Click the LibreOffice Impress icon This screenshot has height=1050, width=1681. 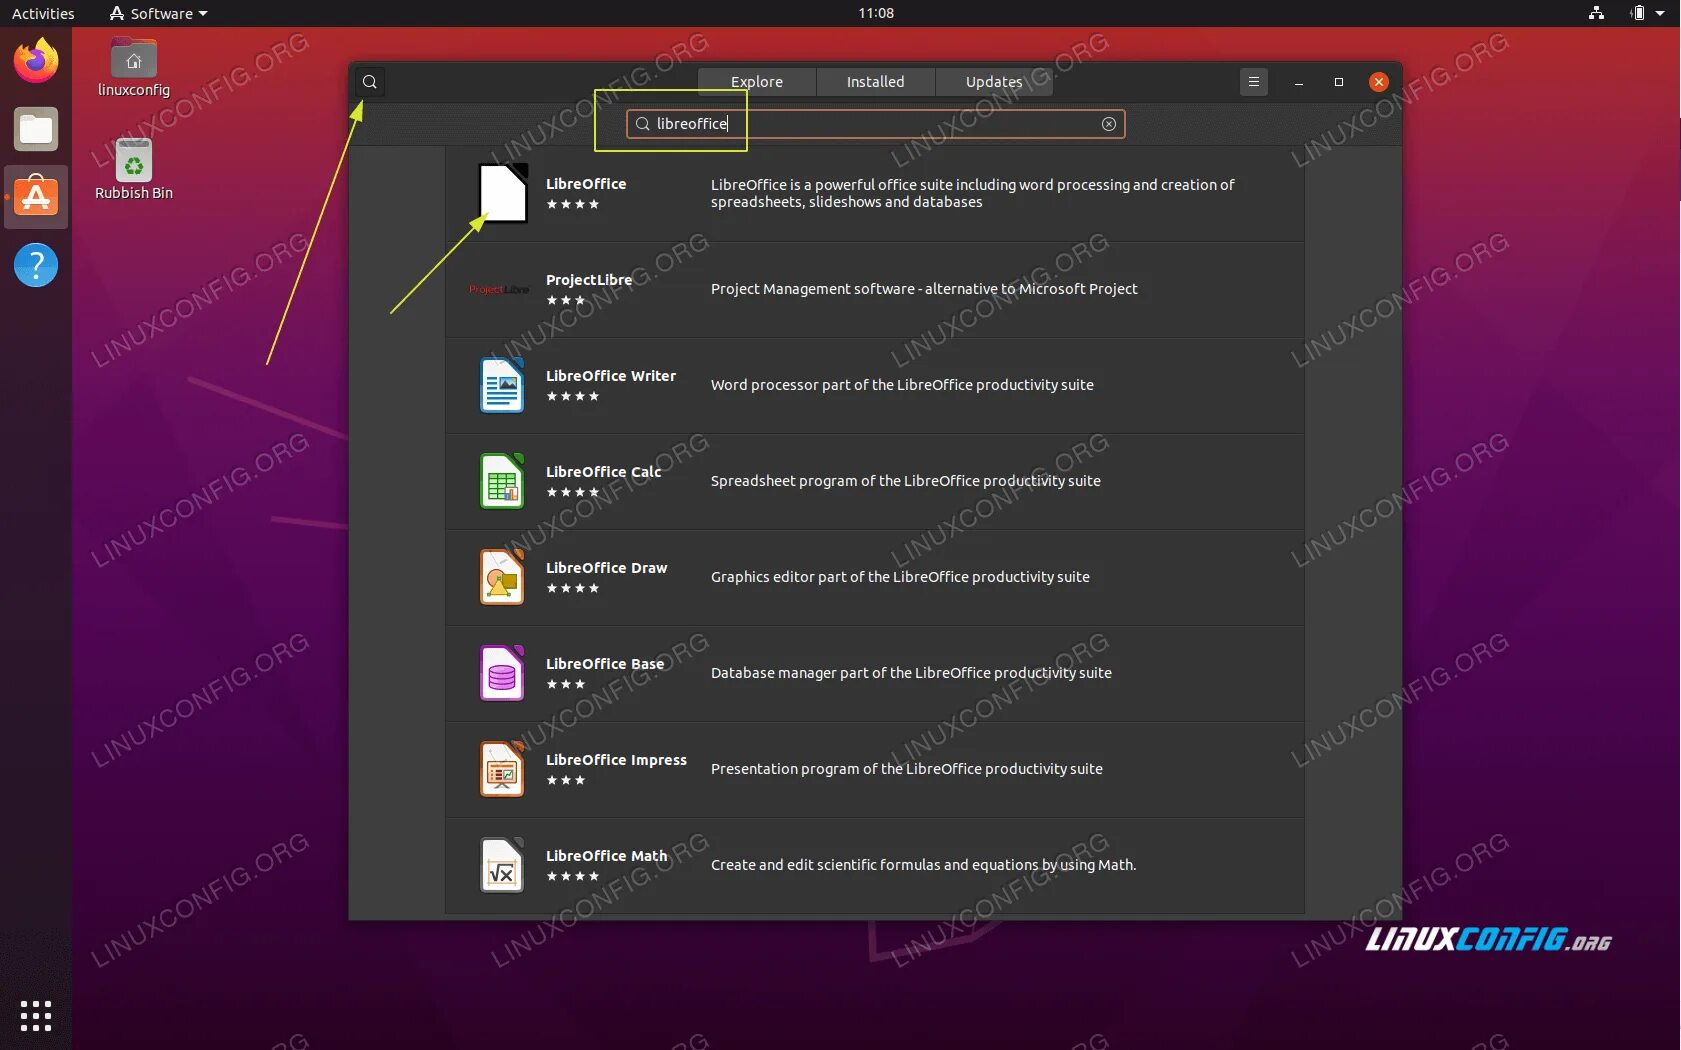pos(502,769)
